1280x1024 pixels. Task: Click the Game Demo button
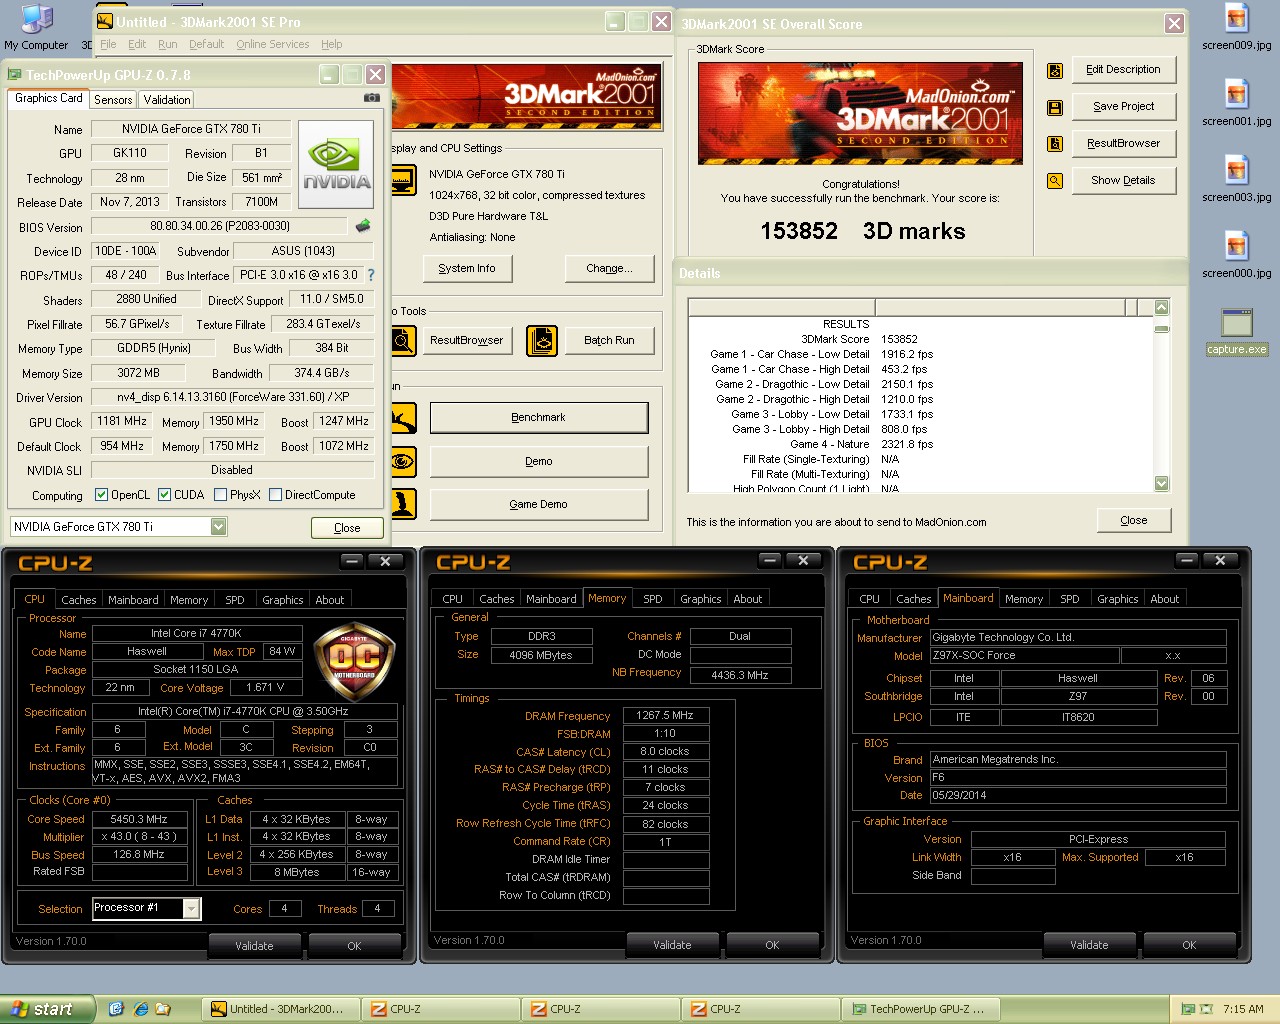(539, 505)
